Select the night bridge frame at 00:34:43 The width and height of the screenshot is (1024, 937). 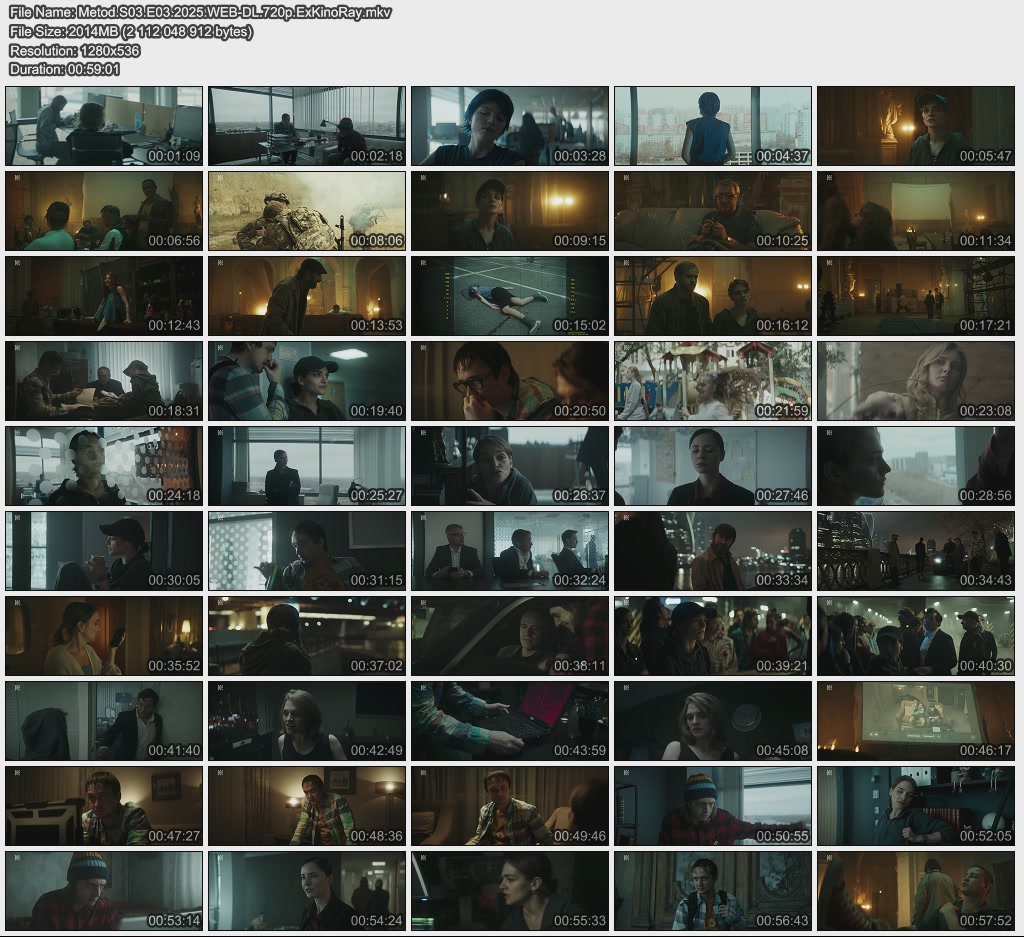click(x=916, y=551)
